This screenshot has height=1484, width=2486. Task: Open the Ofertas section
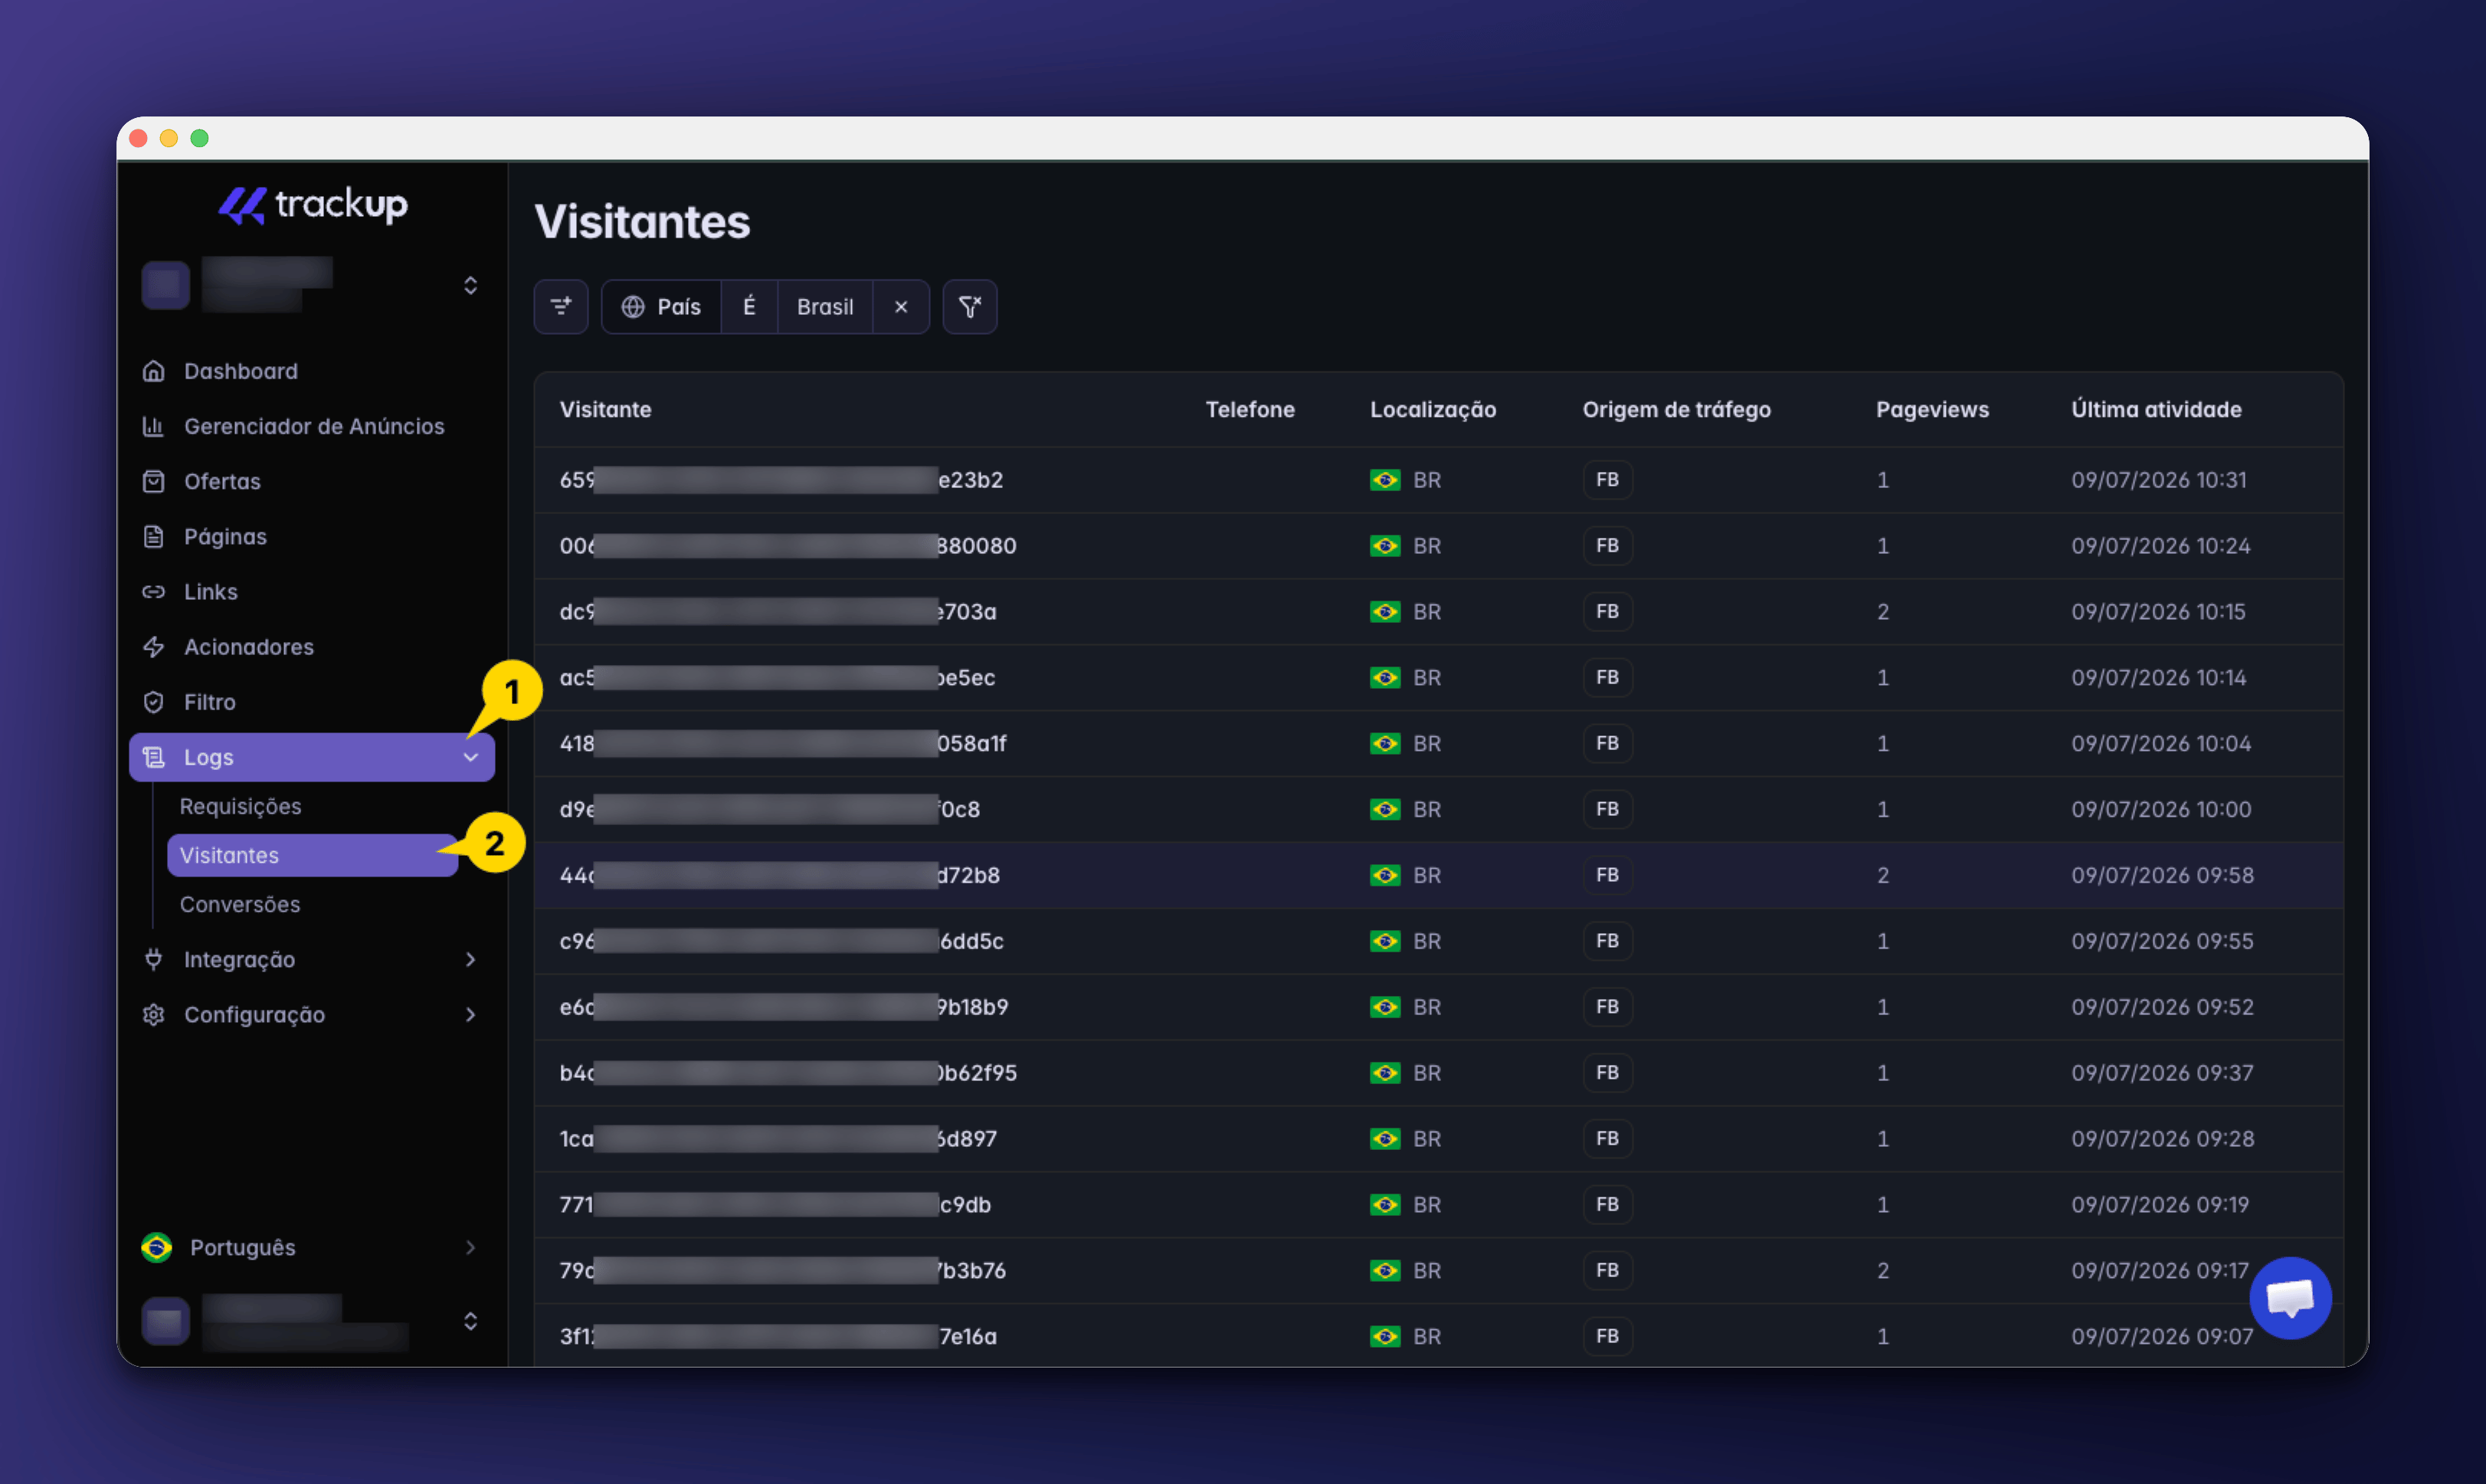pyautogui.click(x=311, y=481)
